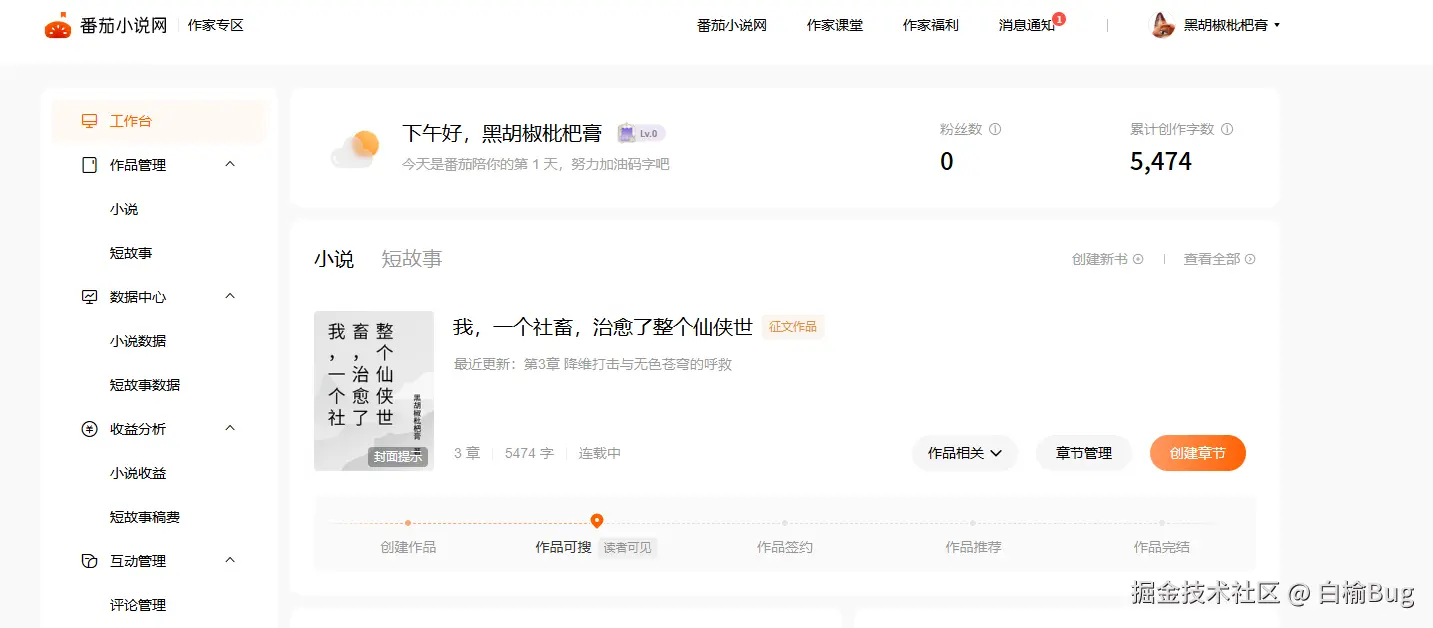Click the info icon beside 累计创作字数
This screenshot has height=628, width=1433.
(x=1228, y=128)
